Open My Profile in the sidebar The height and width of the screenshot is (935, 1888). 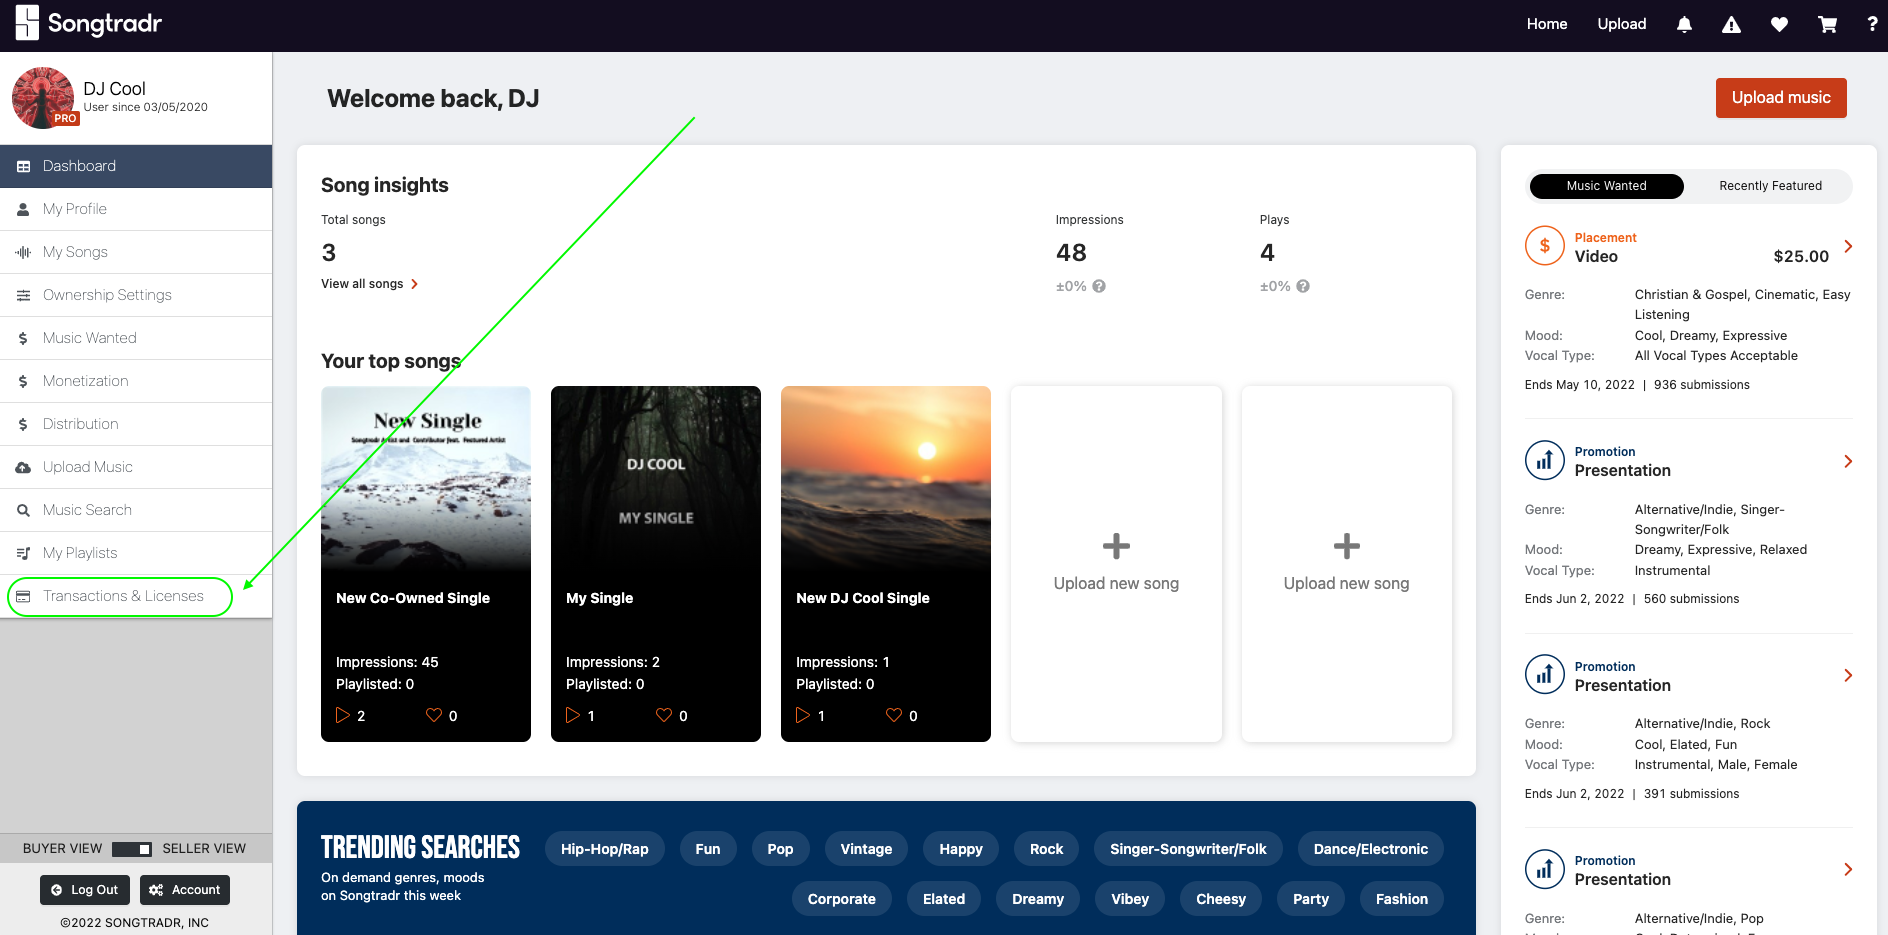(x=136, y=209)
